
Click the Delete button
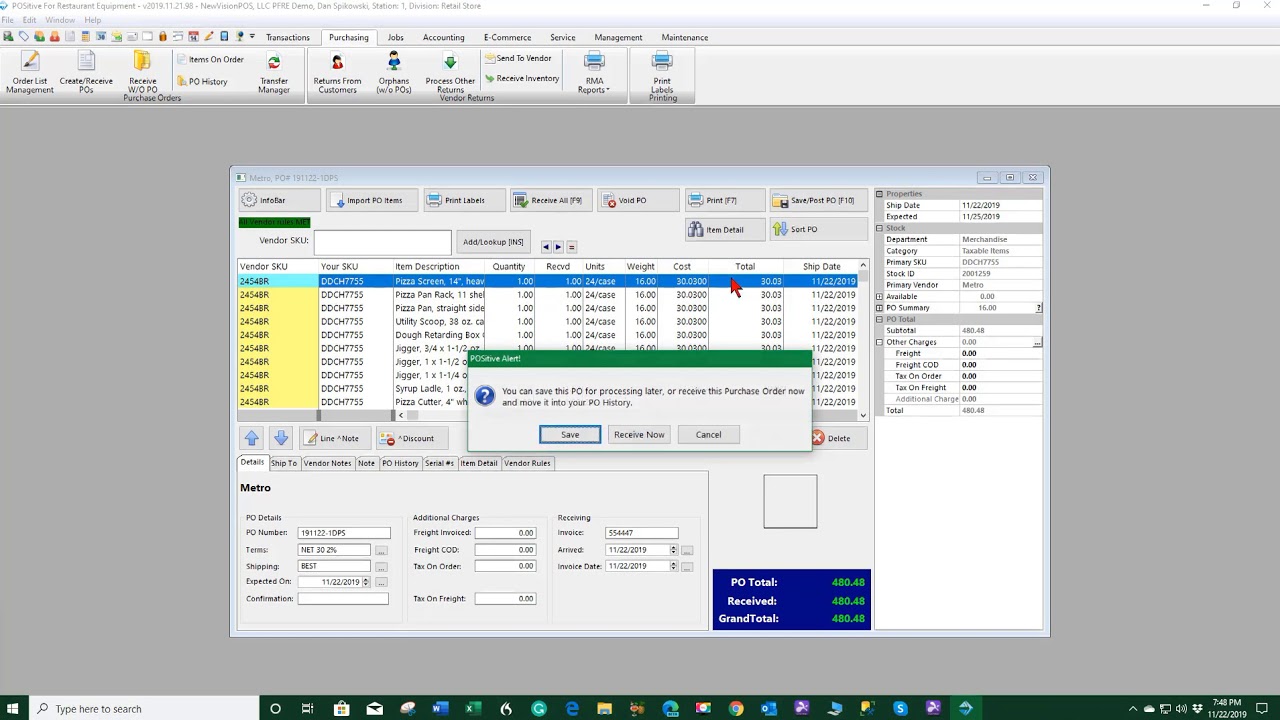click(836, 438)
